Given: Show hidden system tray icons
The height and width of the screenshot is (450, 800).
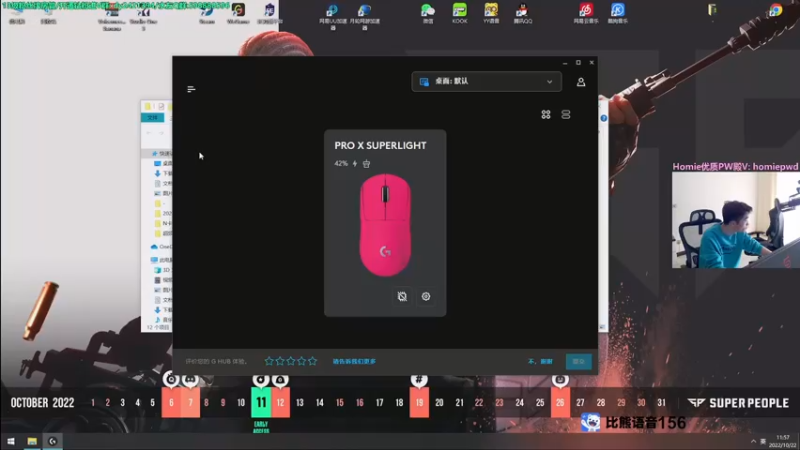Looking at the screenshot, I should point(753,441).
